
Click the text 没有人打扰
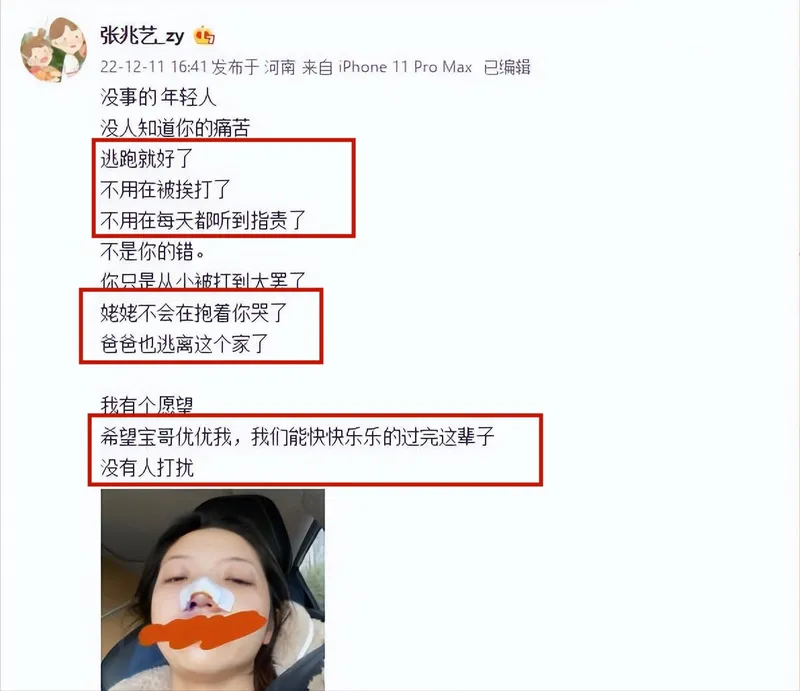147,467
